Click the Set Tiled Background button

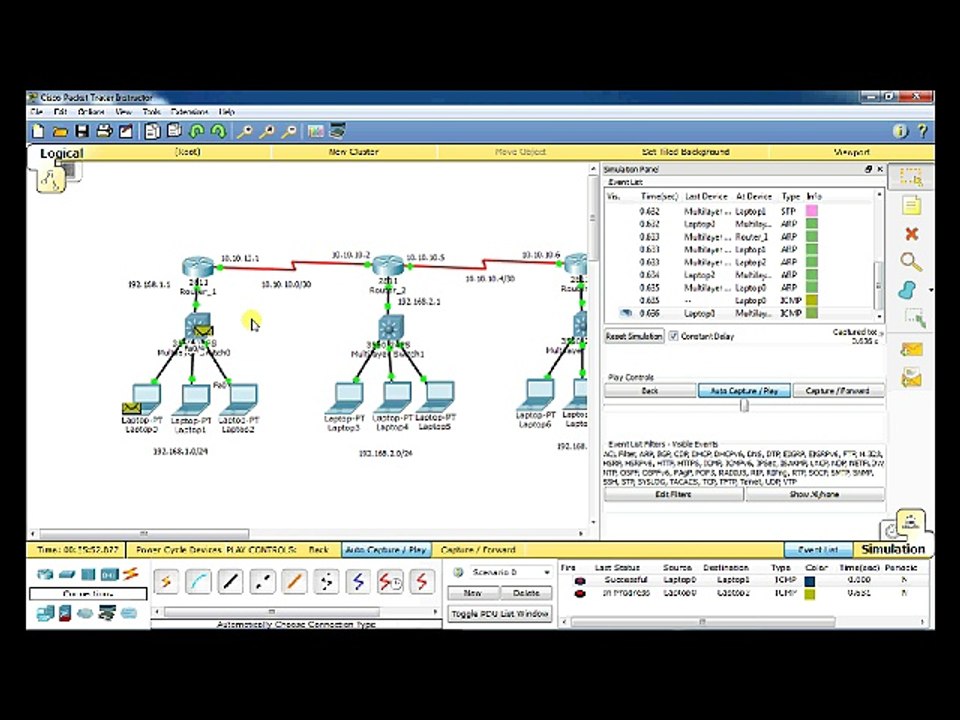pyautogui.click(x=685, y=152)
